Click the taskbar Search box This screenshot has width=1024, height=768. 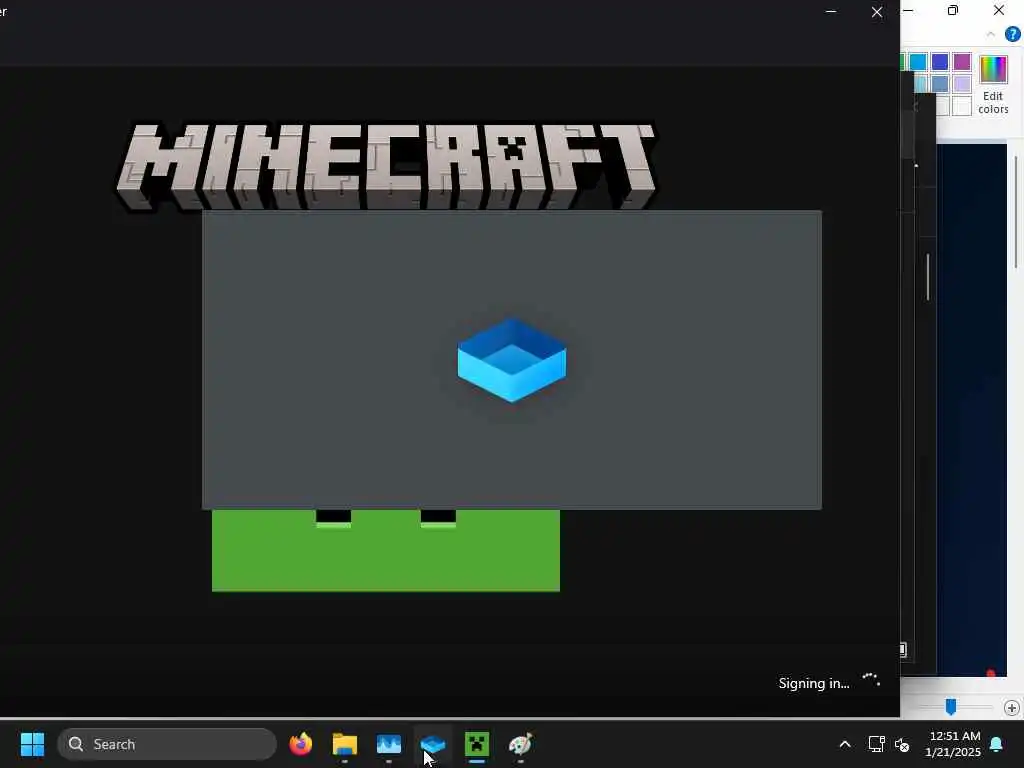167,744
